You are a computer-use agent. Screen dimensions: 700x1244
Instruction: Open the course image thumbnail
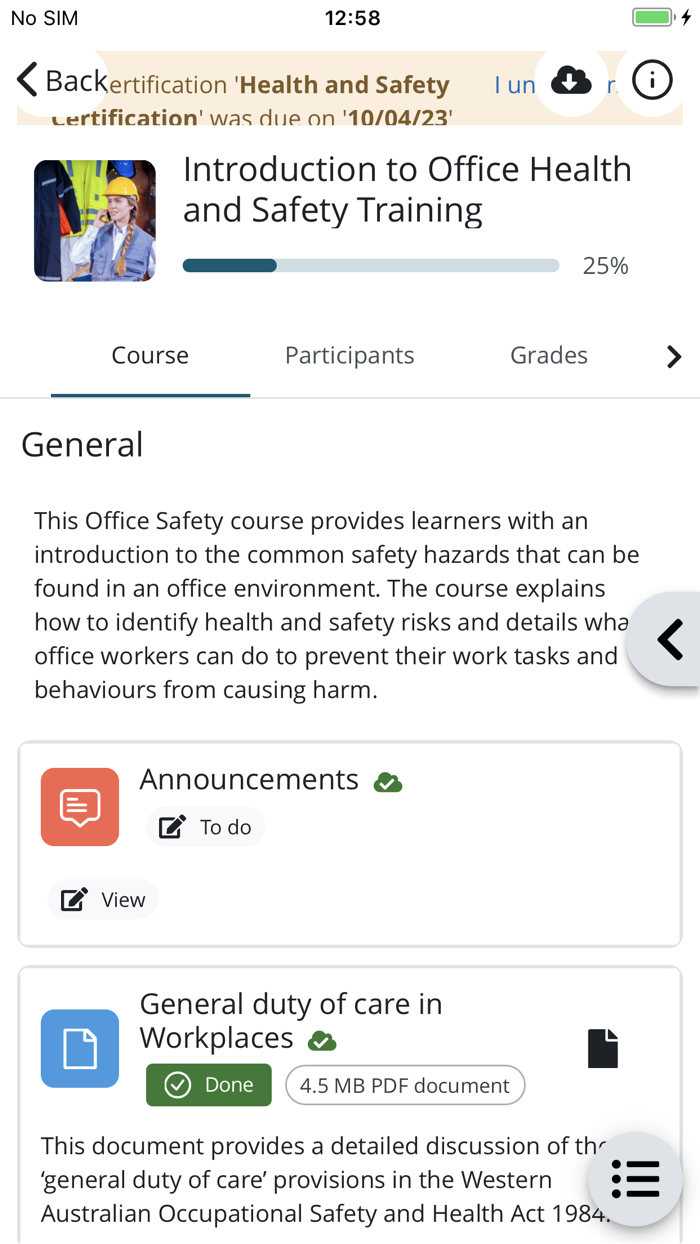[94, 220]
